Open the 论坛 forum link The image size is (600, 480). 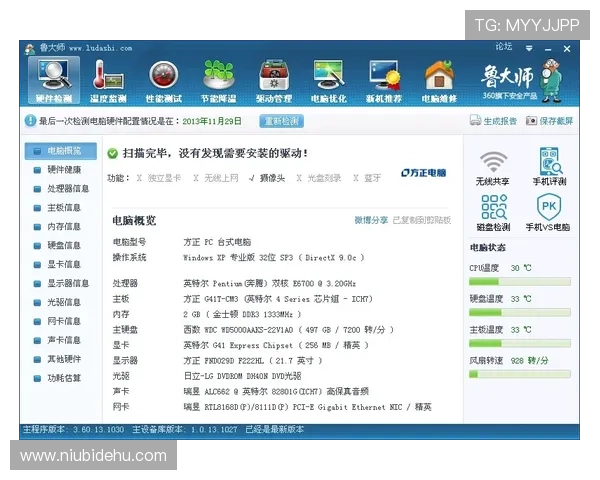[504, 47]
